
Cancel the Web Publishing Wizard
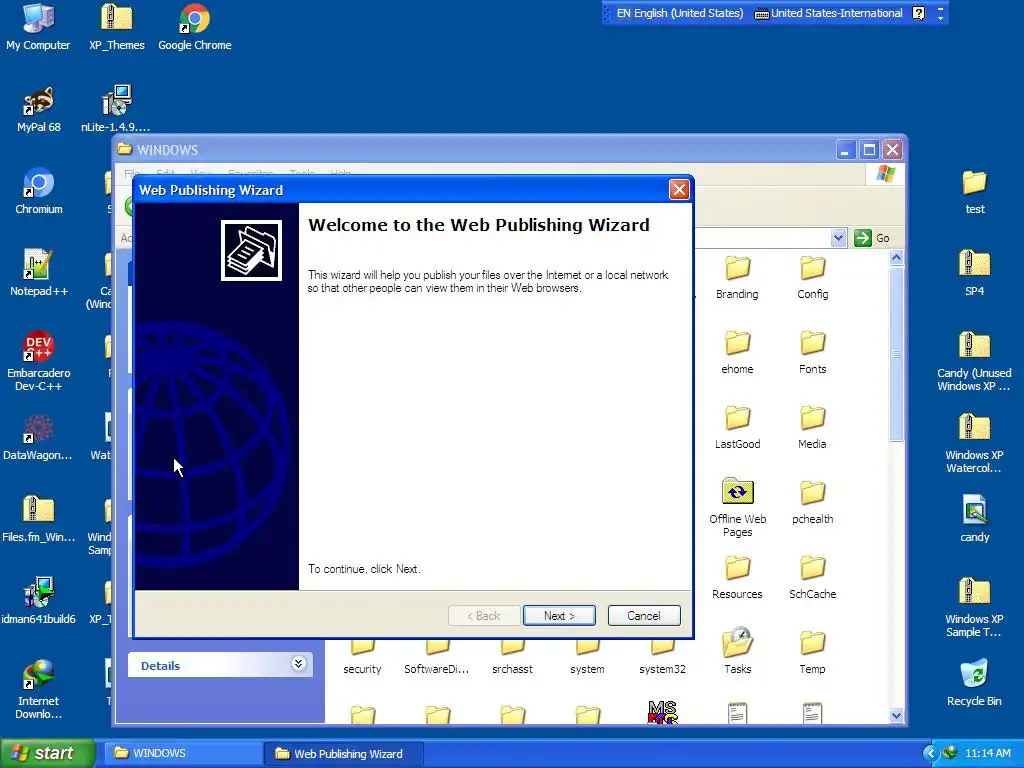pos(644,616)
